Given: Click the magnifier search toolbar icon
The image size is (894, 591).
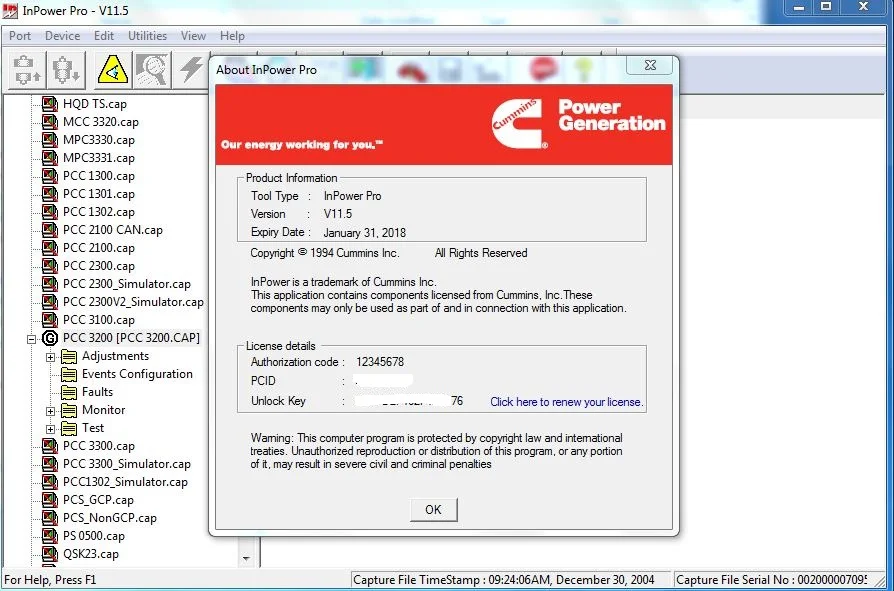Looking at the screenshot, I should pyautogui.click(x=151, y=70).
